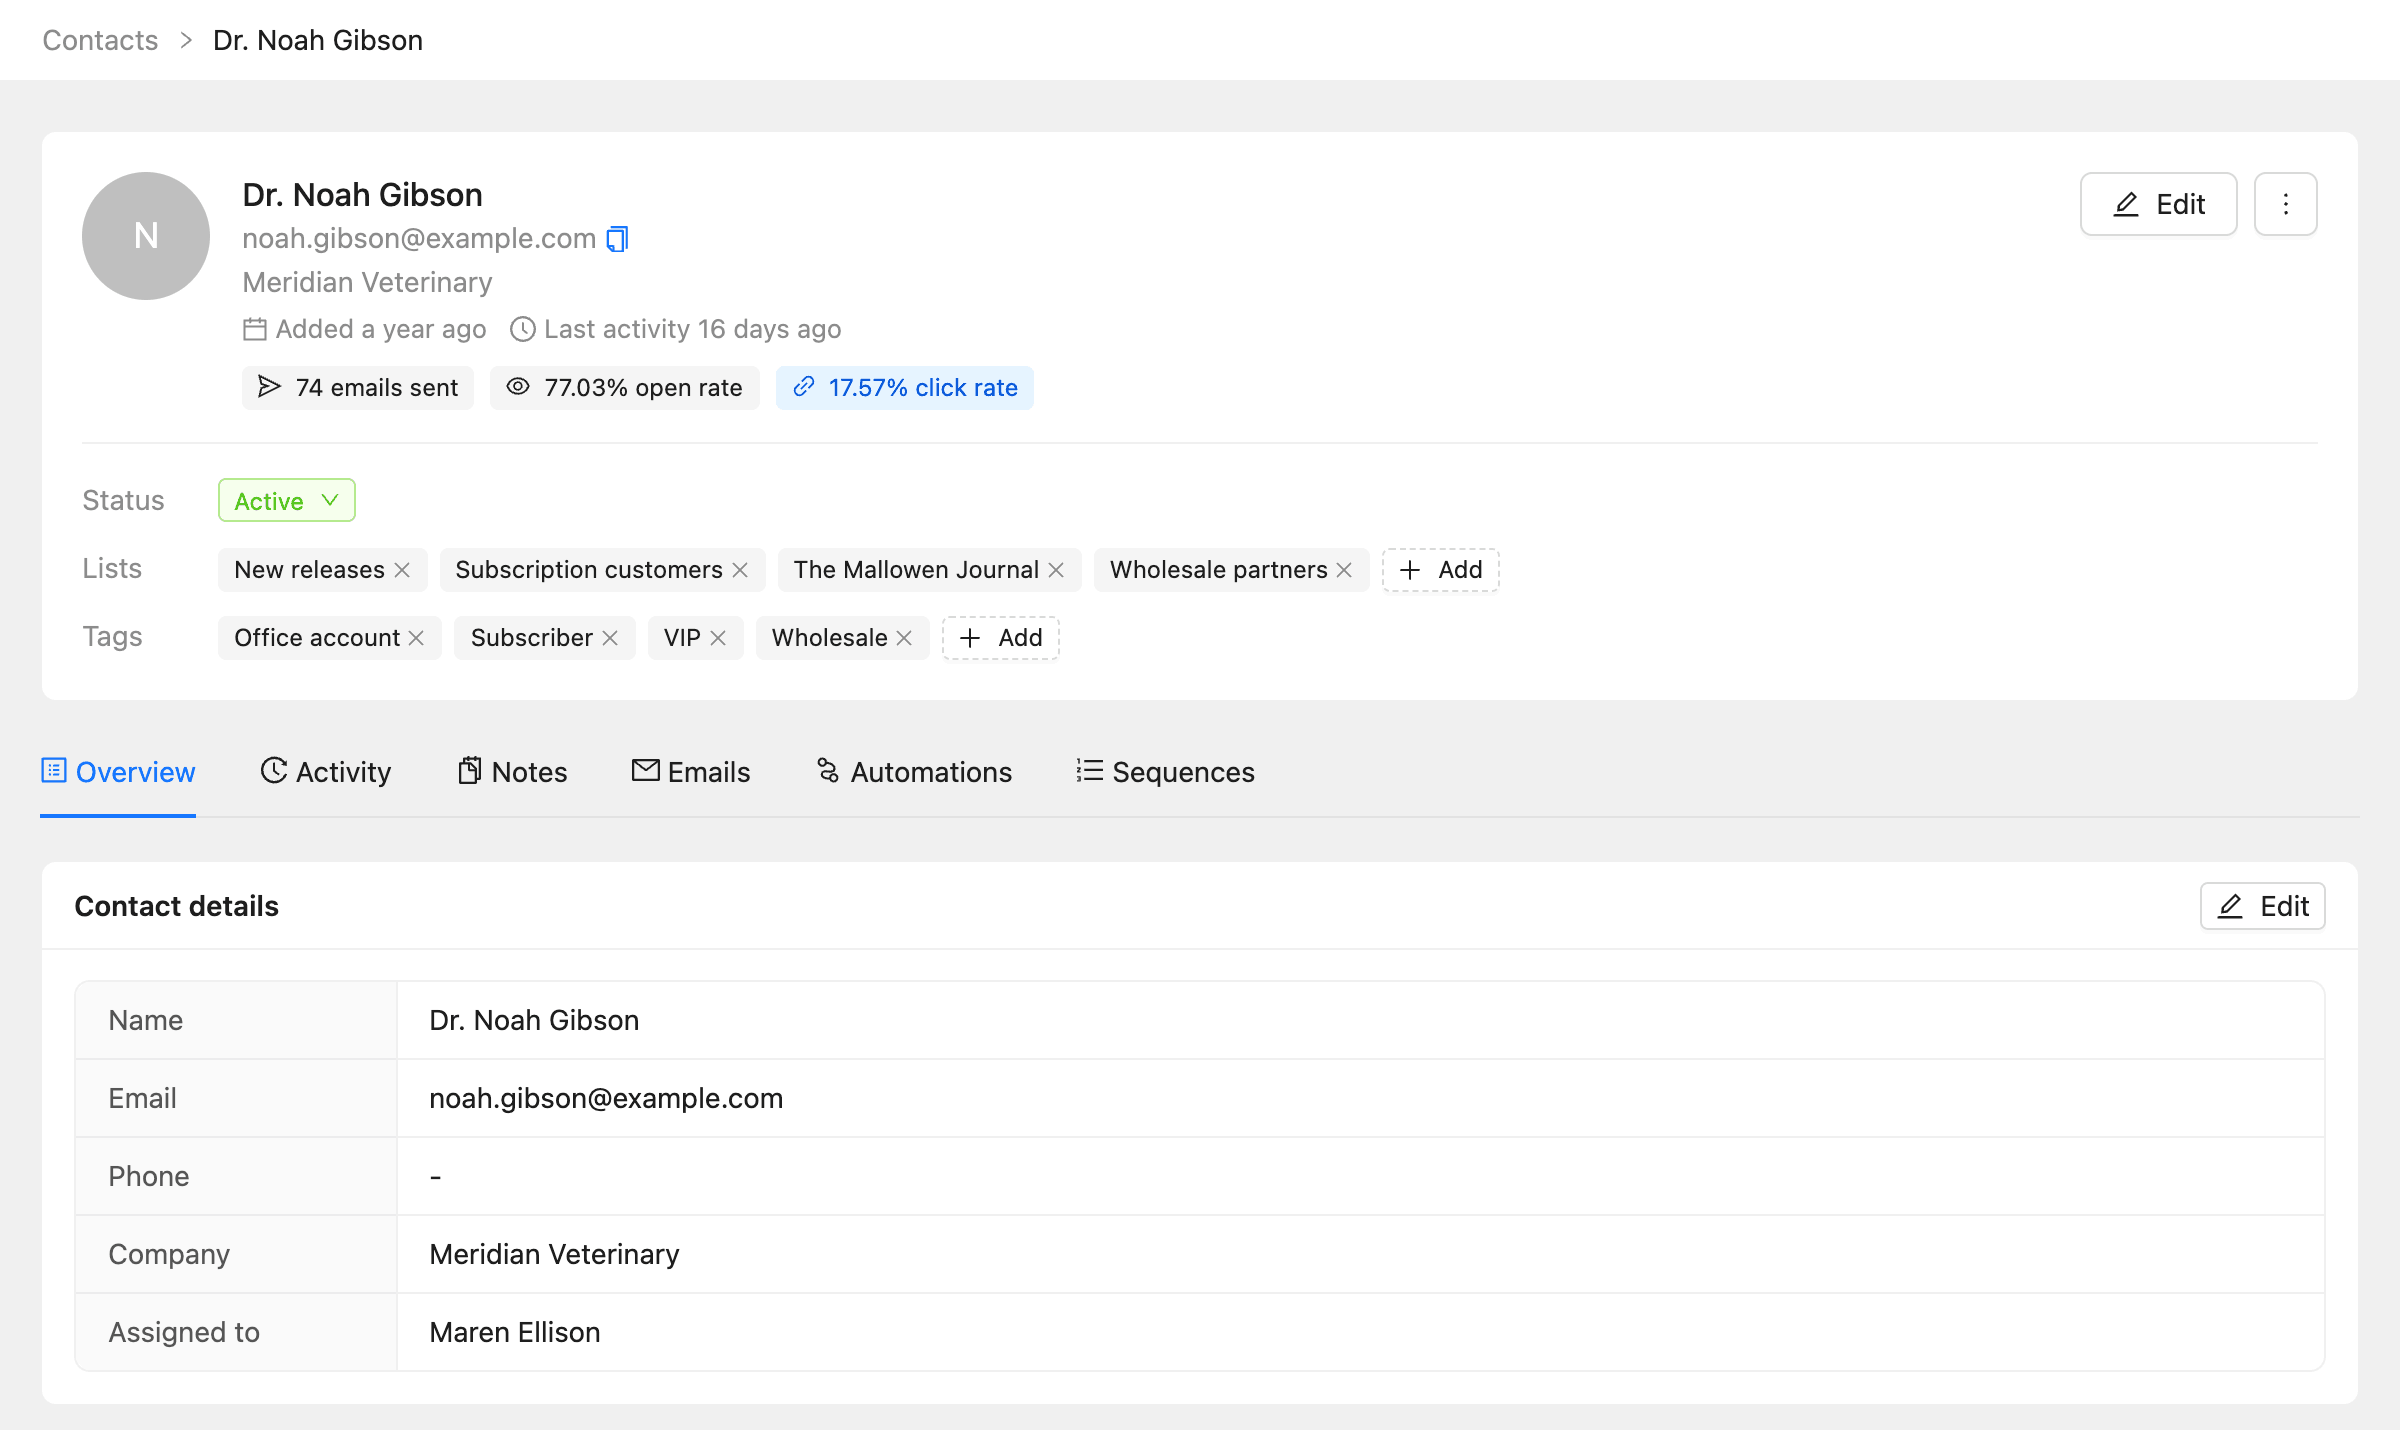Remove the Subscriber tag
Image resolution: width=2400 pixels, height=1430 pixels.
[x=610, y=638]
